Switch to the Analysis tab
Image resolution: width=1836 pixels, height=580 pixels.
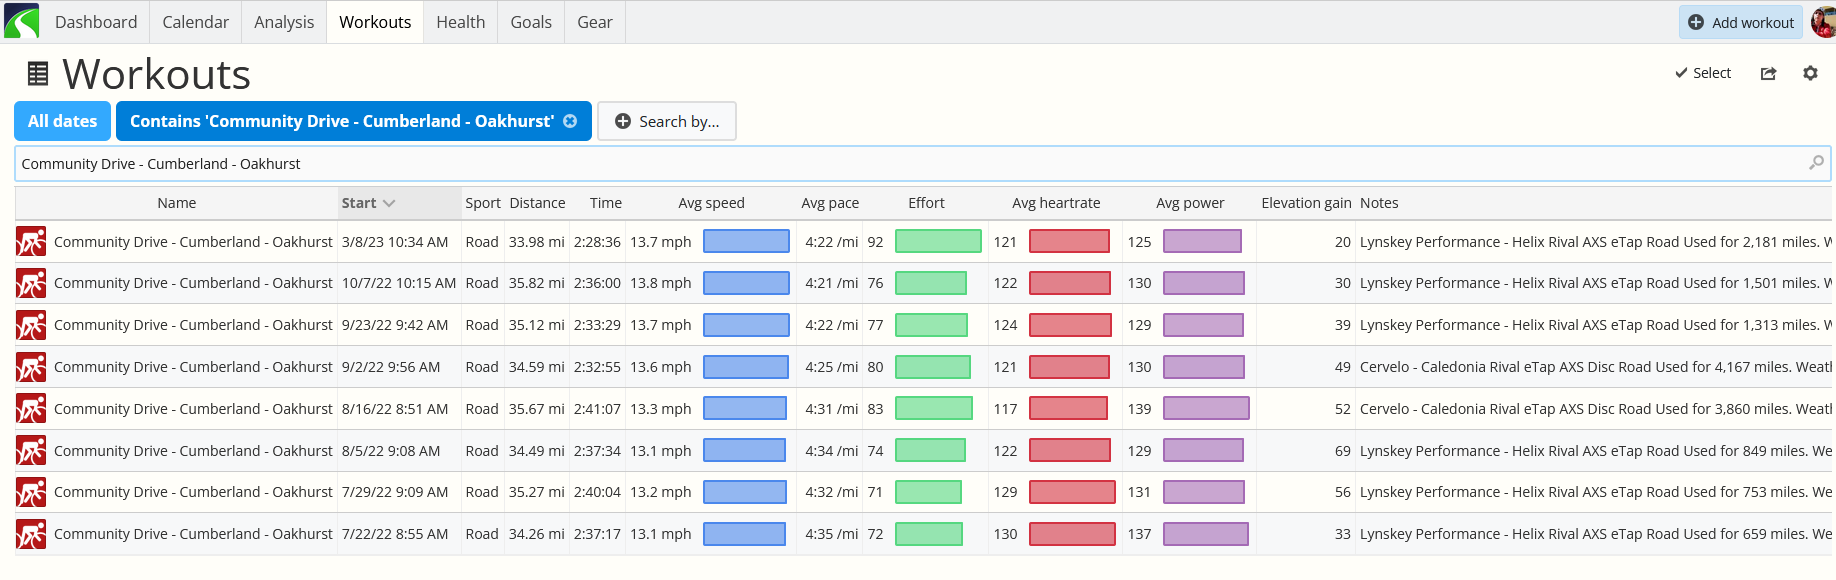[x=284, y=22]
